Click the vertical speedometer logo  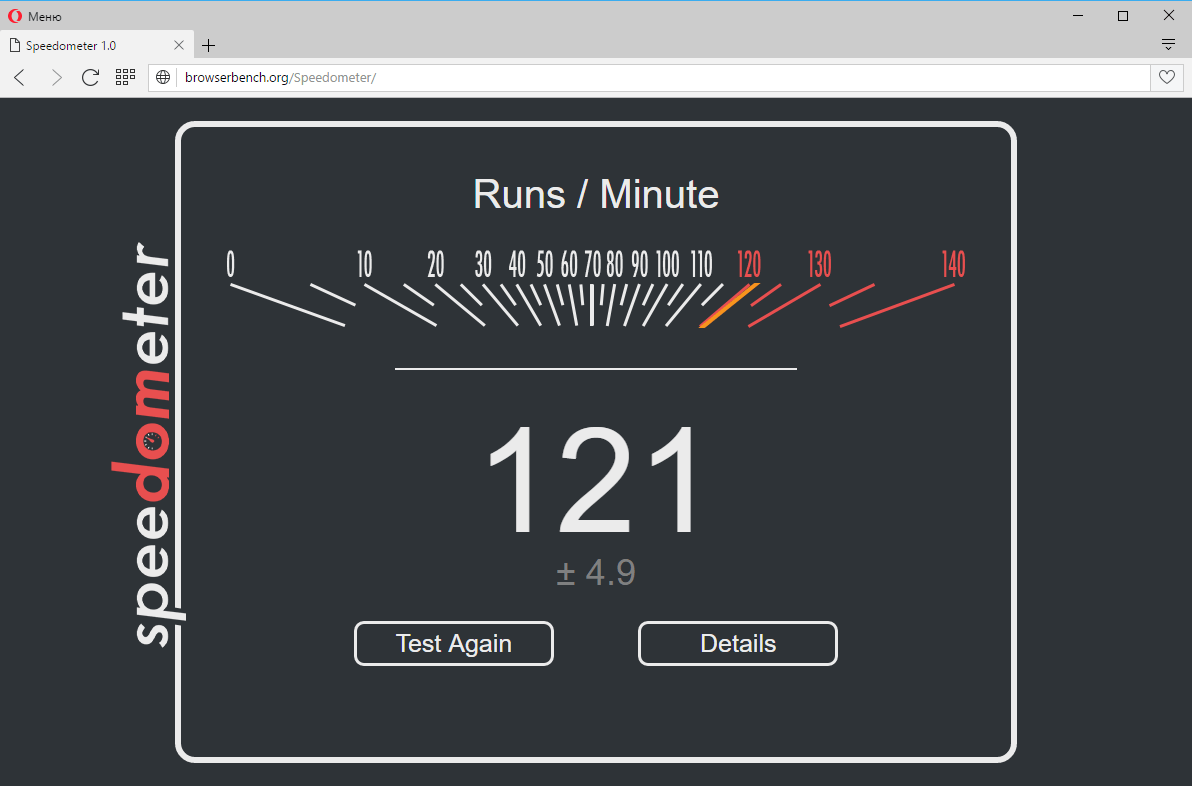click(x=151, y=444)
